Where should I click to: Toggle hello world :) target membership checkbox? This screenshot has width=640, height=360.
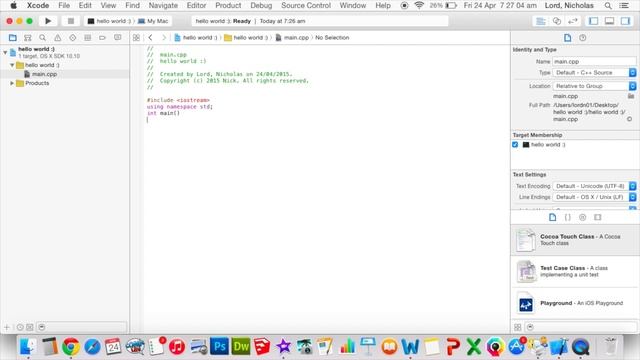[515, 144]
